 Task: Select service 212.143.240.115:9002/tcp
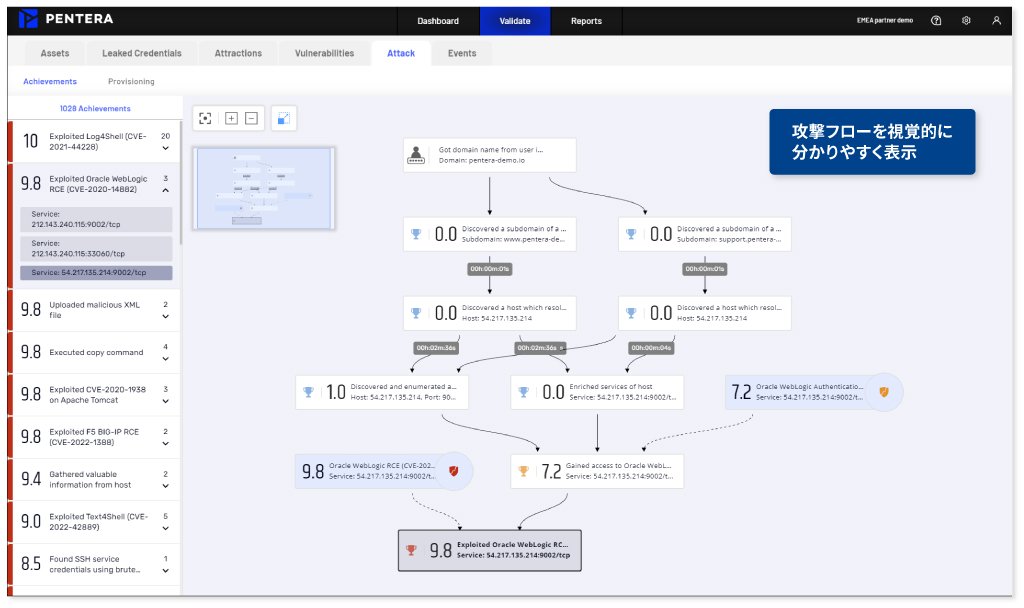click(97, 219)
